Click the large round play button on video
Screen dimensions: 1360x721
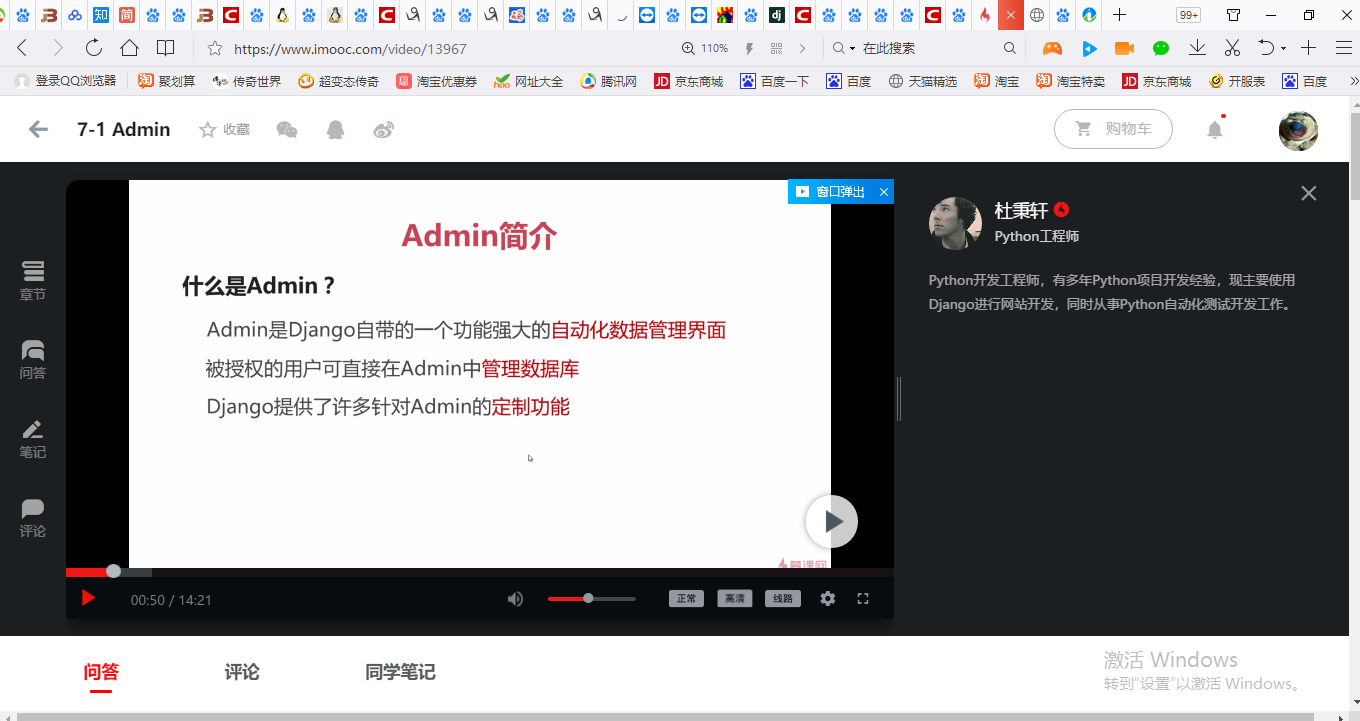[x=832, y=521]
